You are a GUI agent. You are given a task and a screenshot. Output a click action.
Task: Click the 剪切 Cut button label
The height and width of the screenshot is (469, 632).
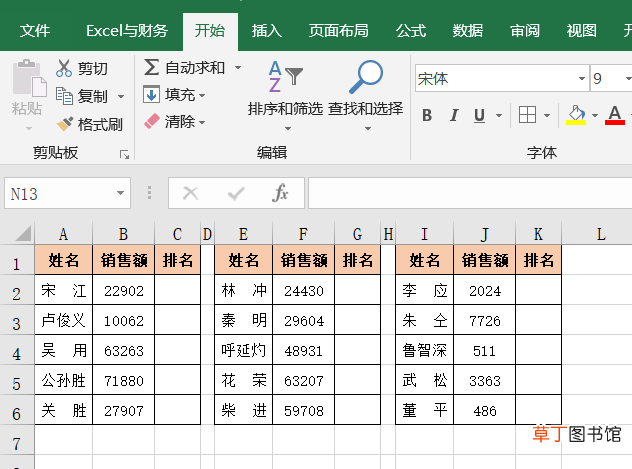(93, 68)
